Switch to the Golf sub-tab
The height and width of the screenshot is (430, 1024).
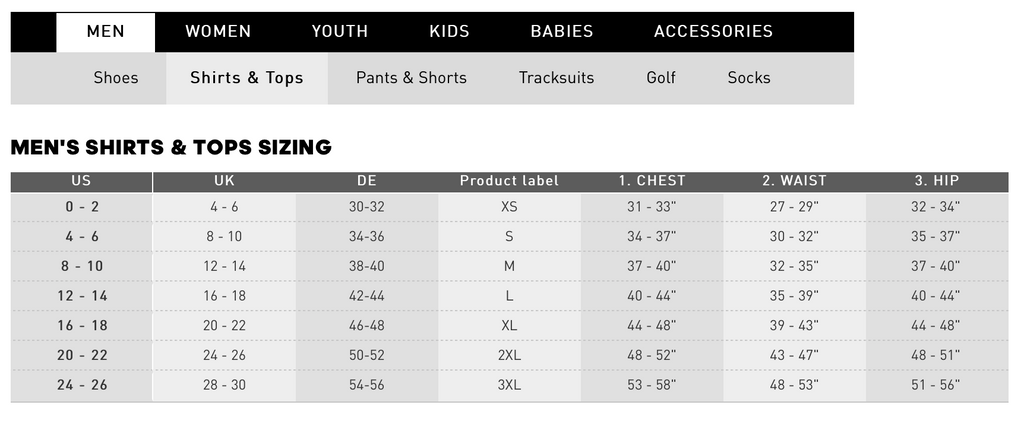tap(661, 78)
